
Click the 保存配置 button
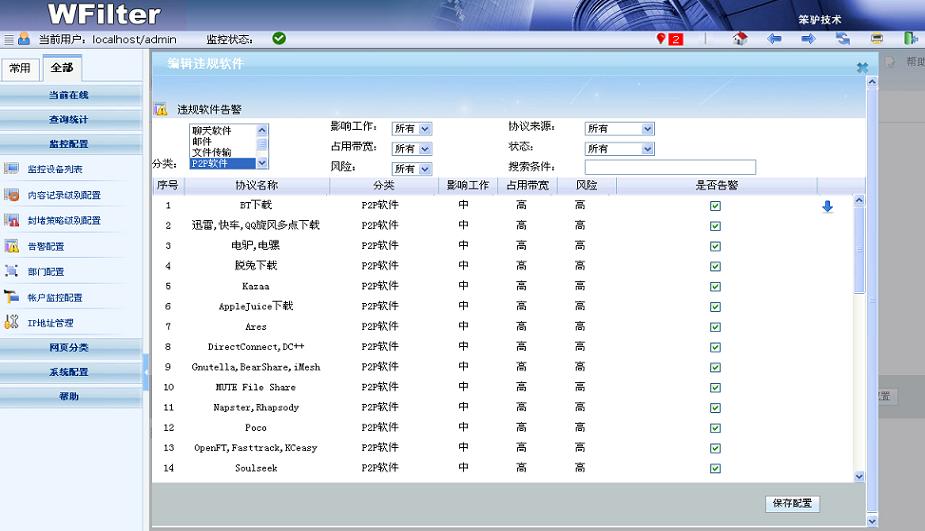coord(792,504)
